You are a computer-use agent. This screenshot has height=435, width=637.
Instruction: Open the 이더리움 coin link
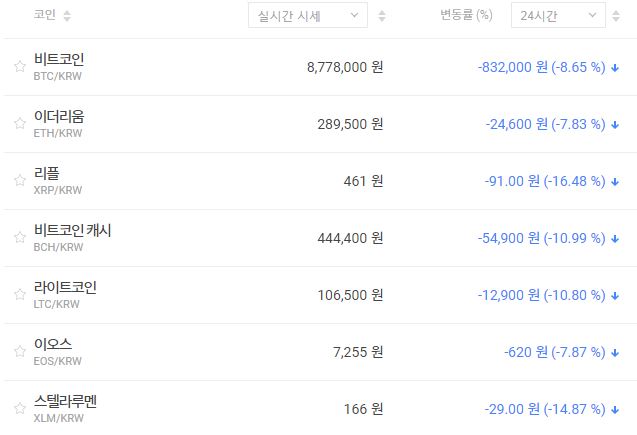59,117
